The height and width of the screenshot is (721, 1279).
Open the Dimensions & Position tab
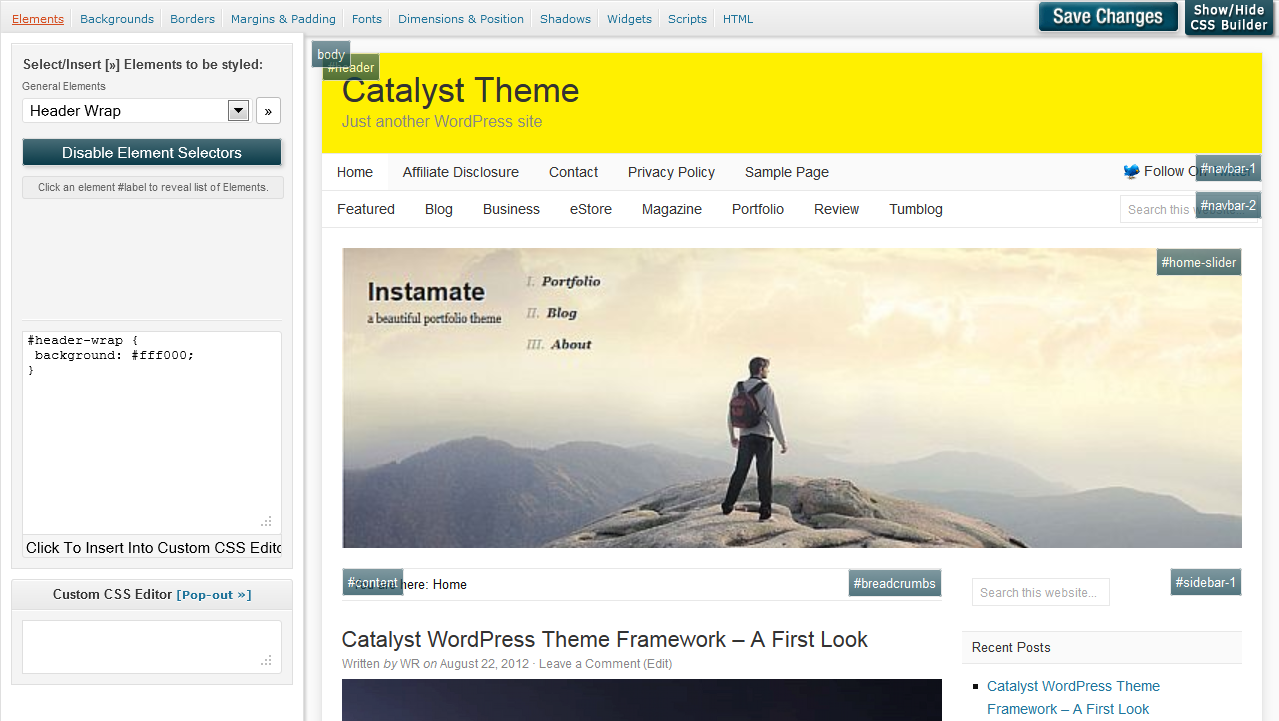click(461, 19)
